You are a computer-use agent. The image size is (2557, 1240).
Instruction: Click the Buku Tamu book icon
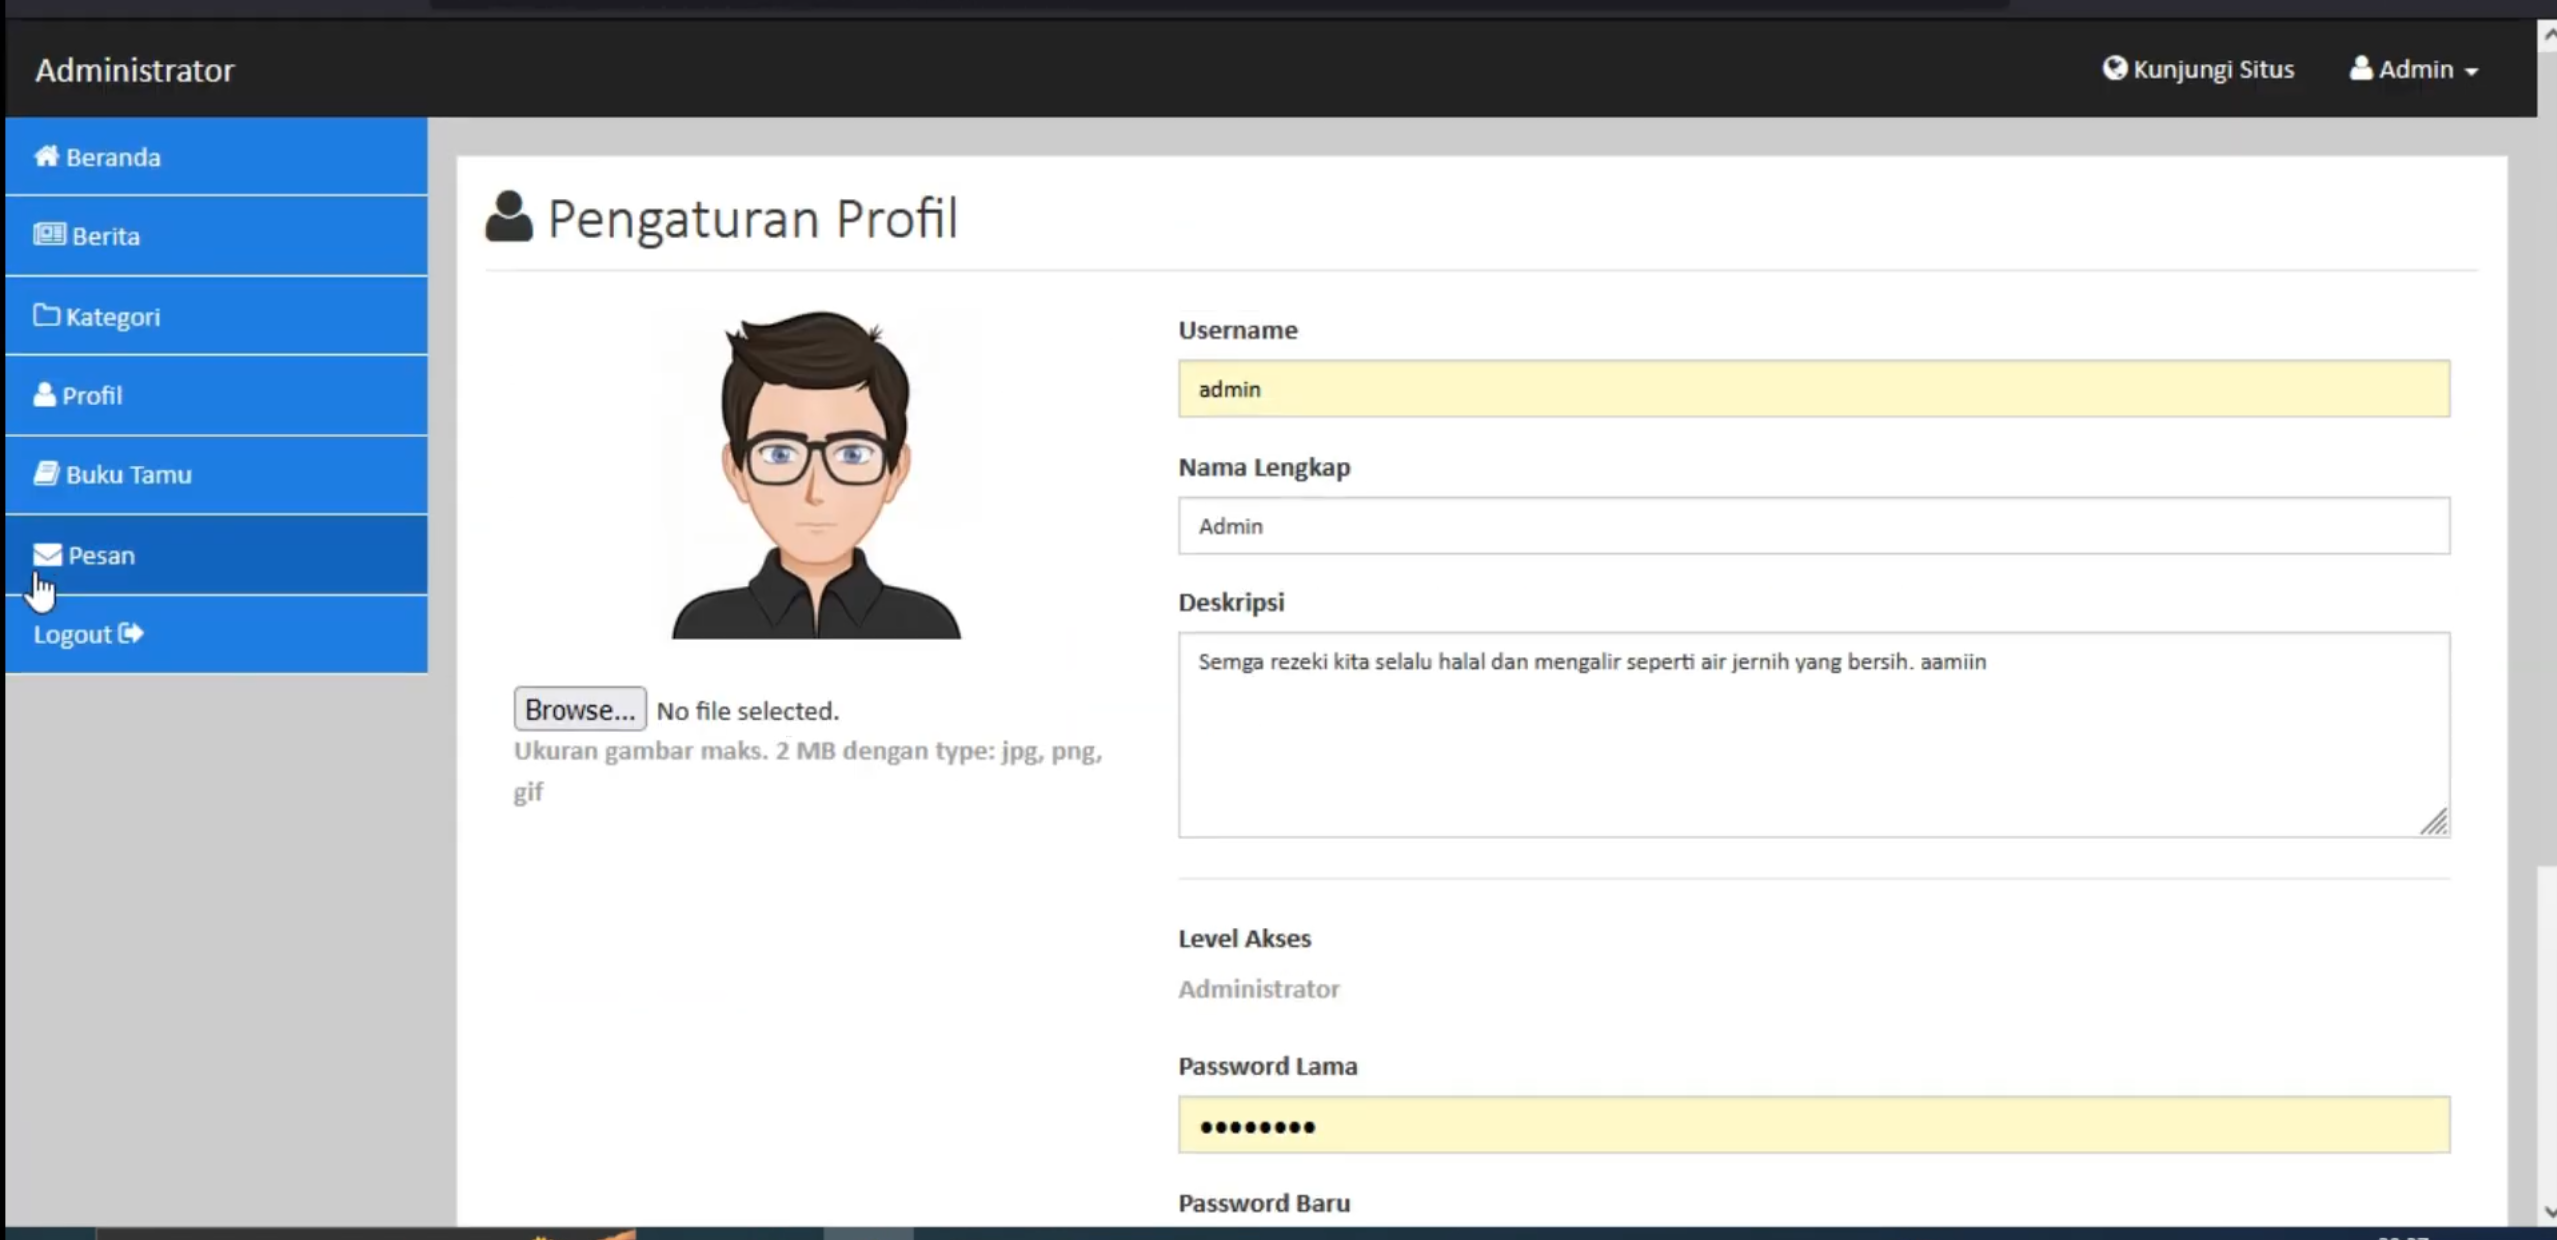point(46,473)
